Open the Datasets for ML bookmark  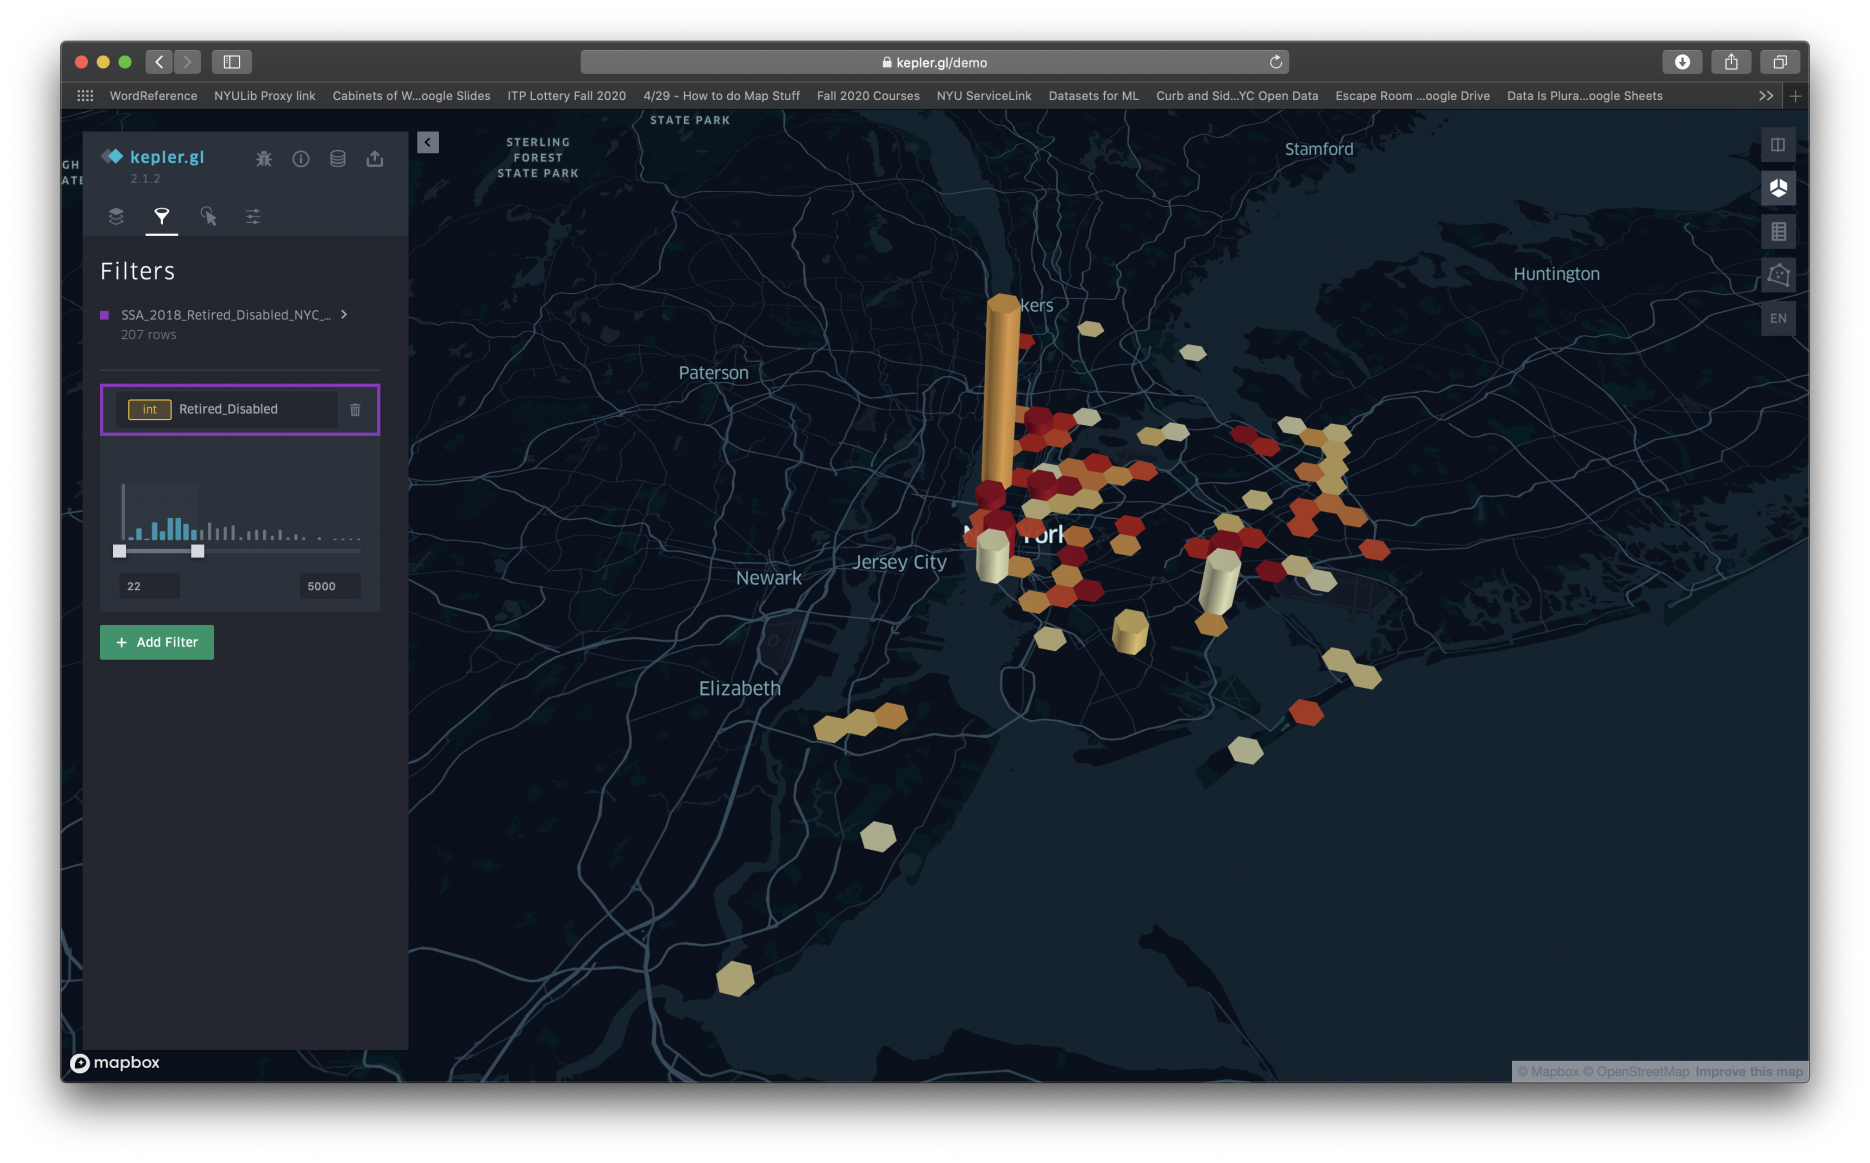(x=1093, y=96)
